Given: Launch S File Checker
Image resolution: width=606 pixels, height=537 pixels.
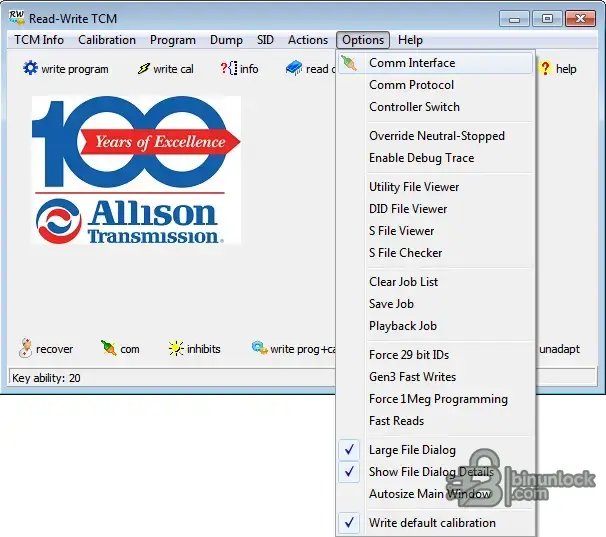Looking at the screenshot, I should pyautogui.click(x=437, y=253).
